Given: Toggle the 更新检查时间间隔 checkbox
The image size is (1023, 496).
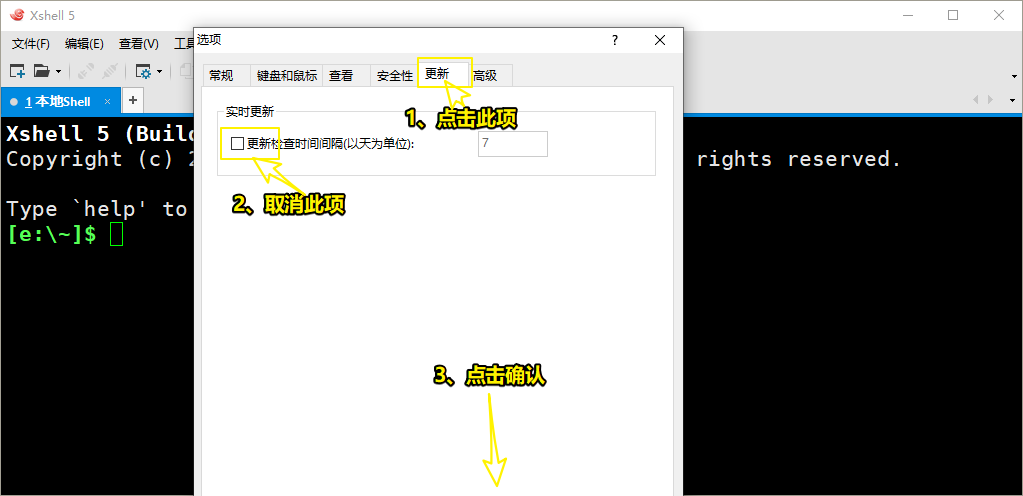Looking at the screenshot, I should click(237, 144).
